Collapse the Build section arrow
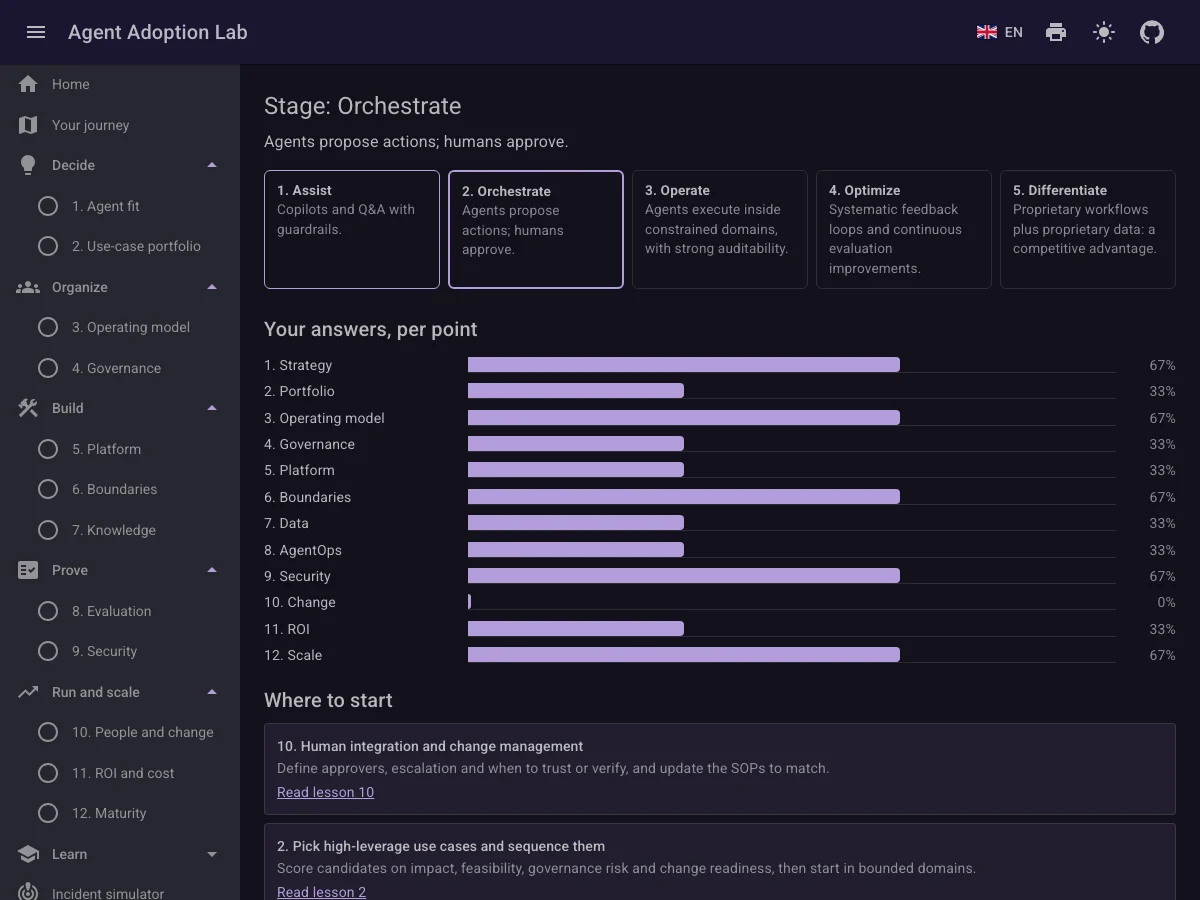 tap(212, 408)
